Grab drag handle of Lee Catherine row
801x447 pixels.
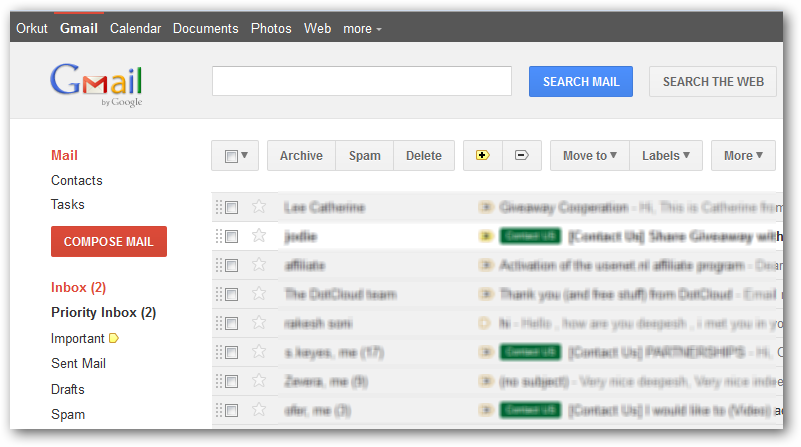pos(219,207)
